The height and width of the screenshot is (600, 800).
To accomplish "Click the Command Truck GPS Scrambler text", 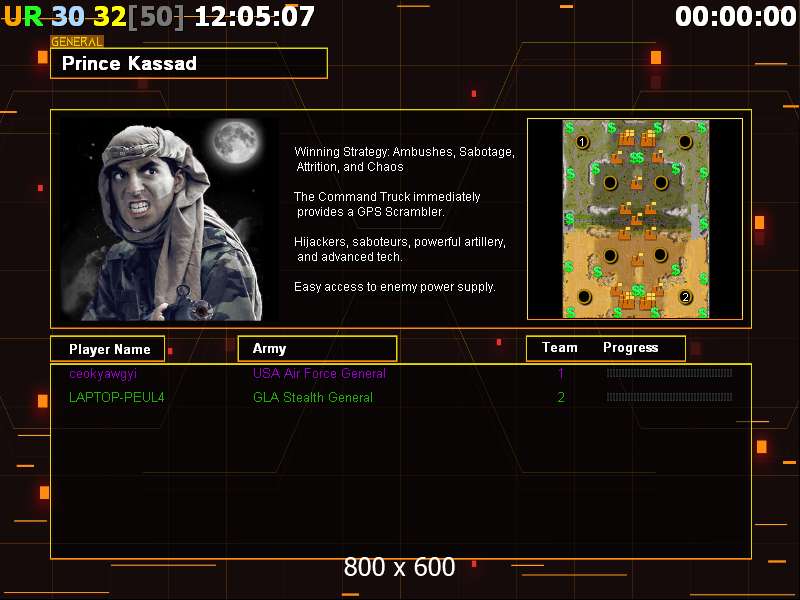I will (387, 204).
